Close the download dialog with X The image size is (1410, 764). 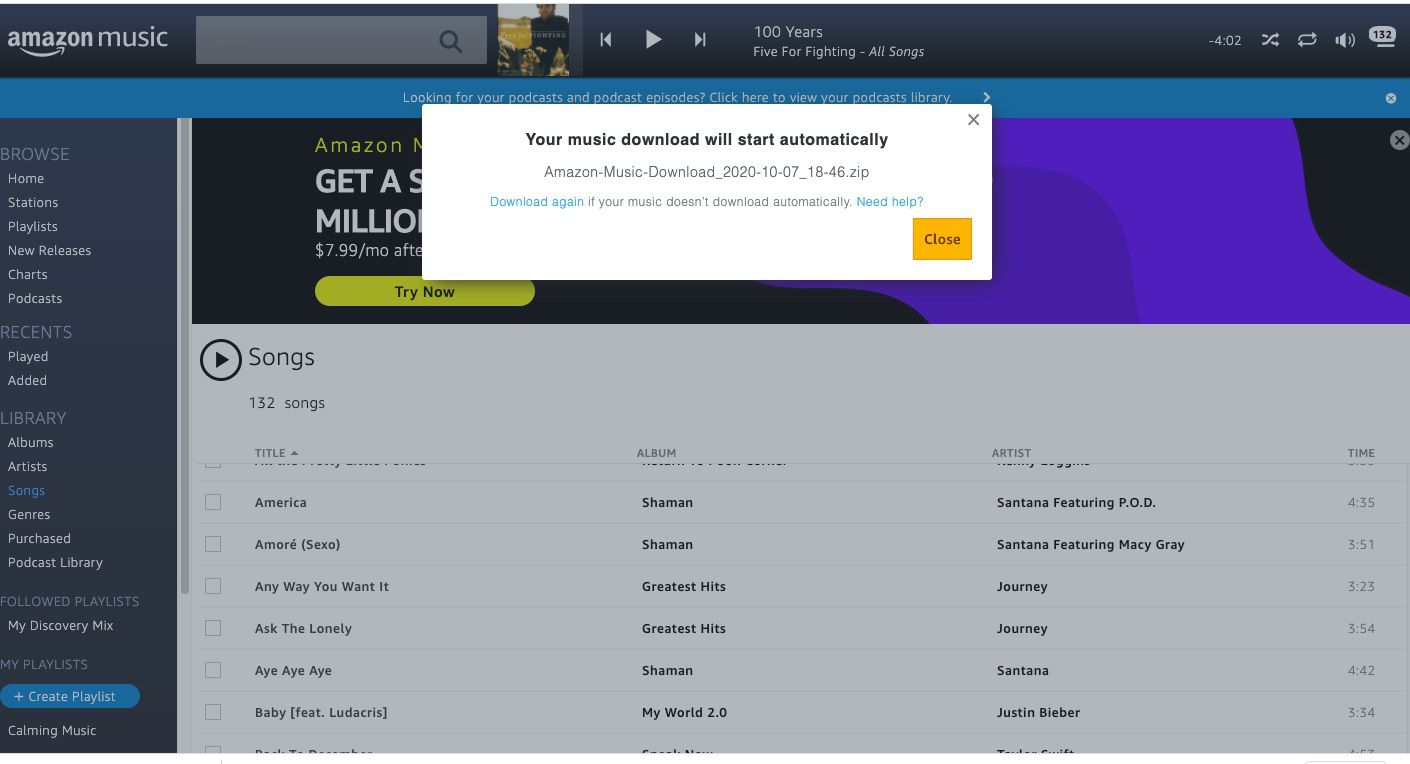click(973, 120)
